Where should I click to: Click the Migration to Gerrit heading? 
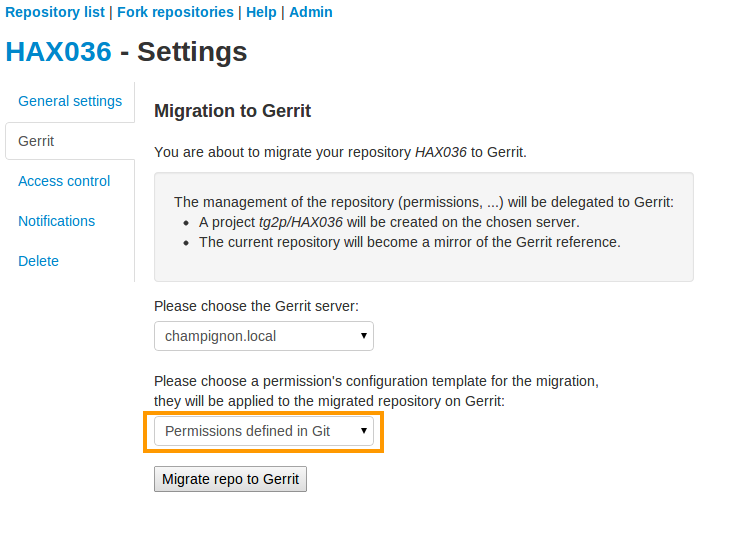pyautogui.click(x=232, y=111)
